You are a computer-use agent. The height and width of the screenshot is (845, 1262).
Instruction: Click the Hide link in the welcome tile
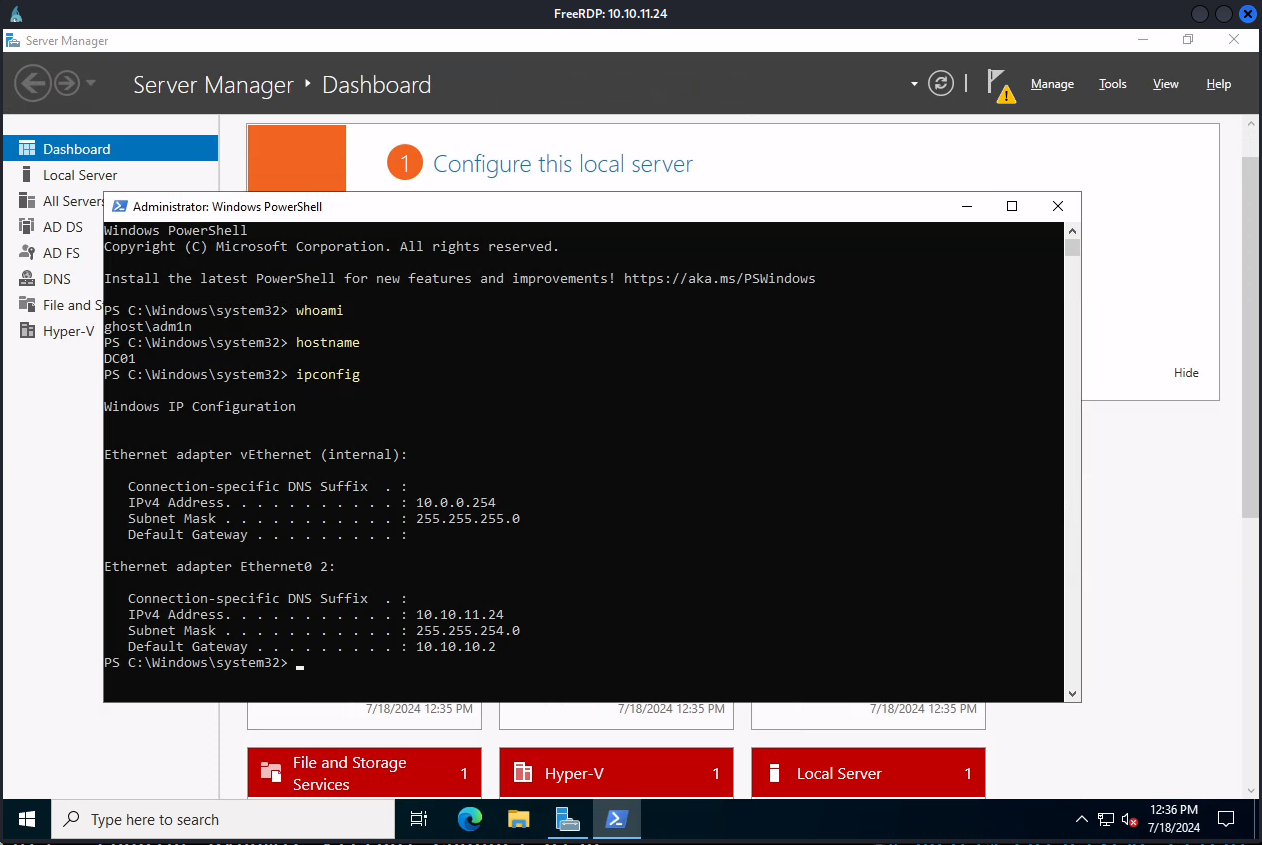(1186, 372)
